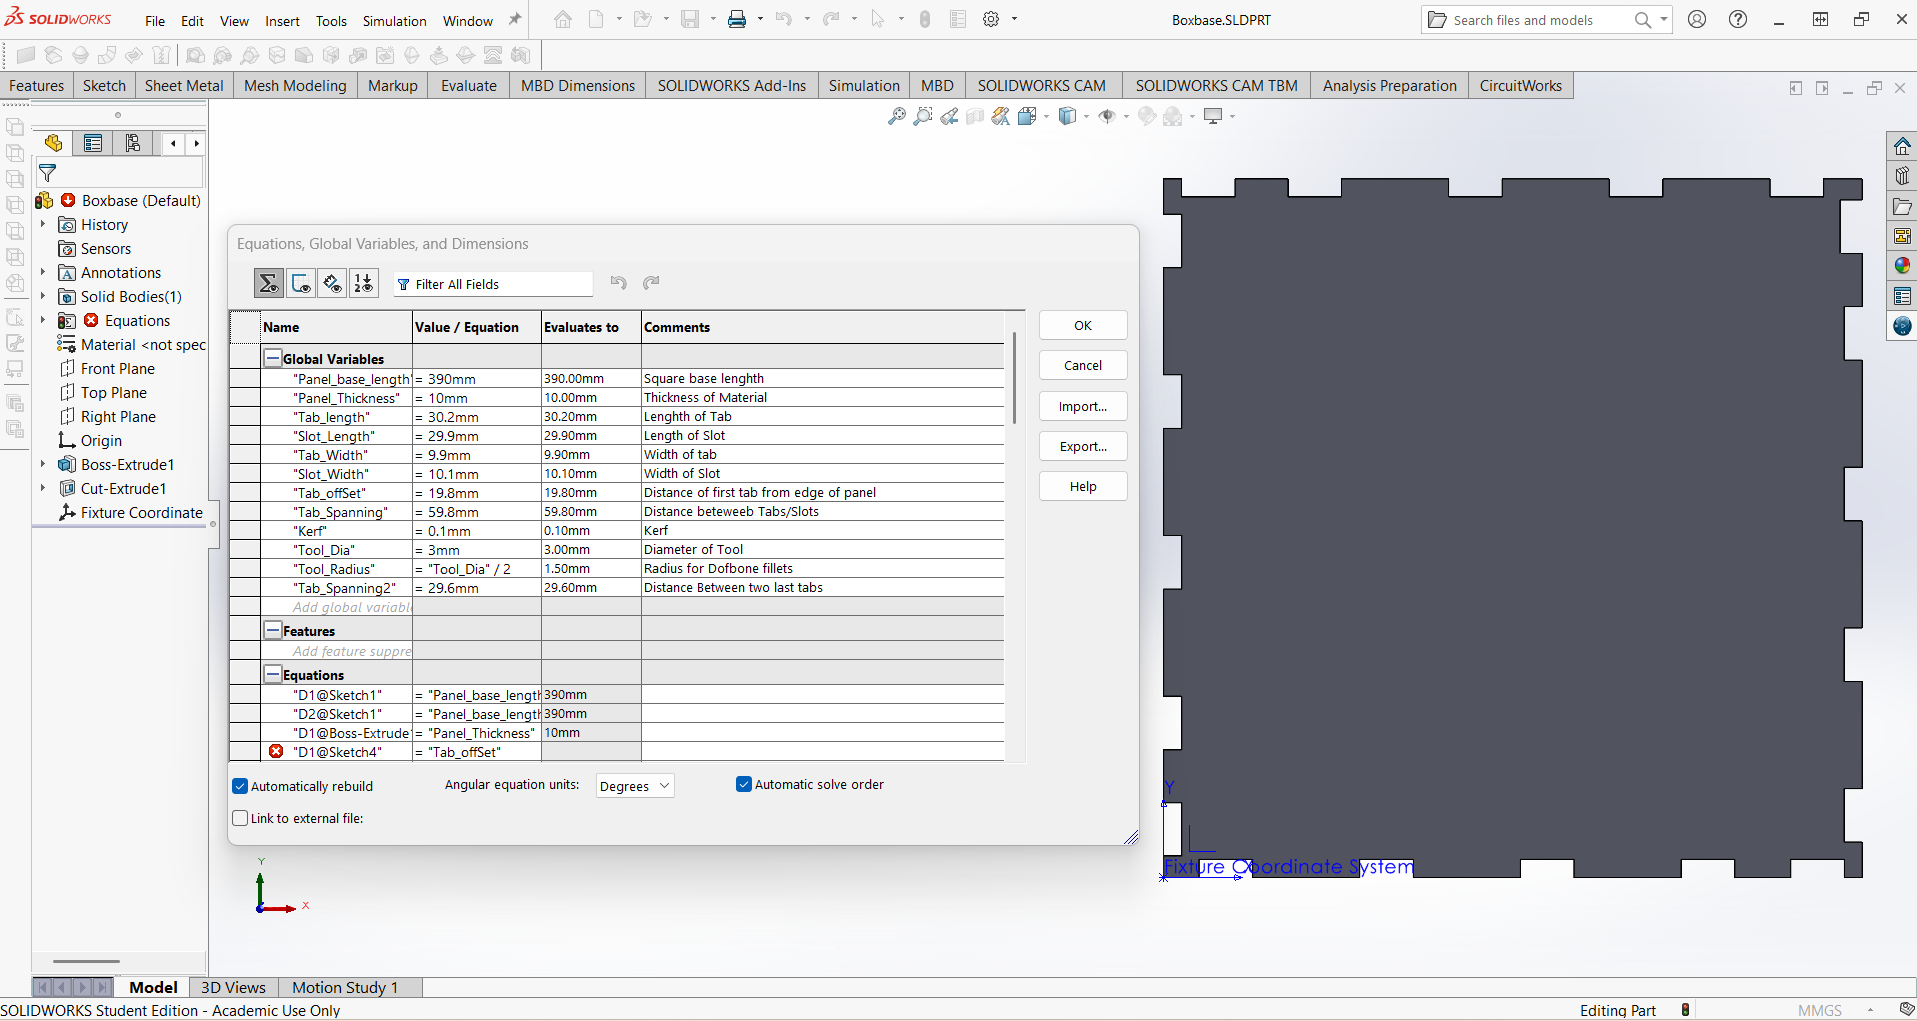Click View Orientation cube icon

coord(1027,116)
